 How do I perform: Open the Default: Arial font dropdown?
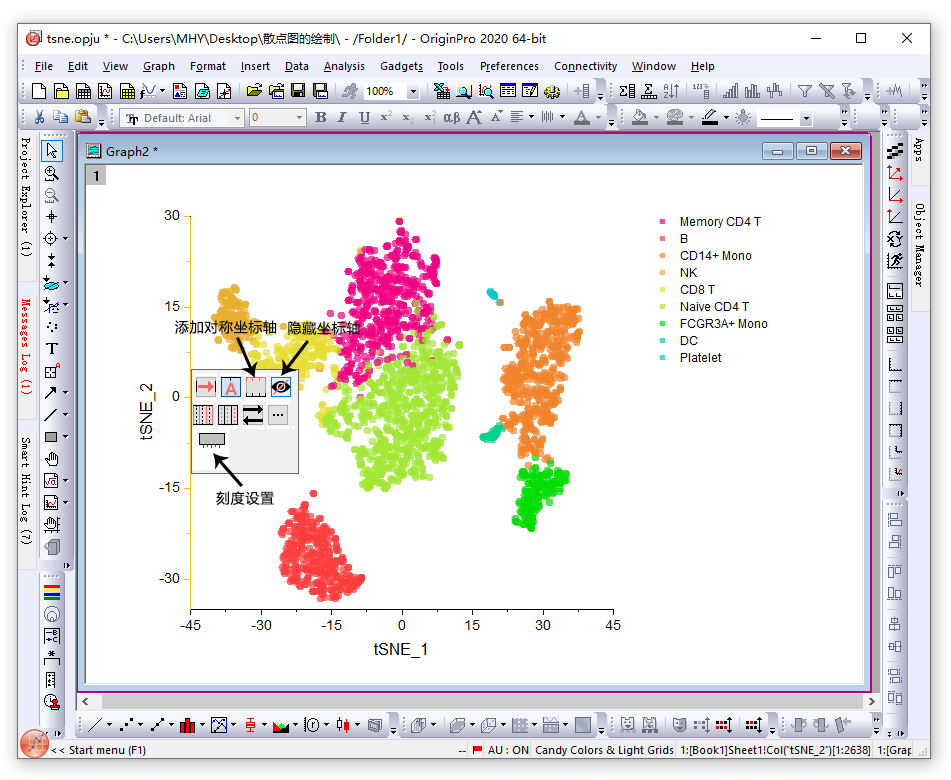tap(237, 118)
